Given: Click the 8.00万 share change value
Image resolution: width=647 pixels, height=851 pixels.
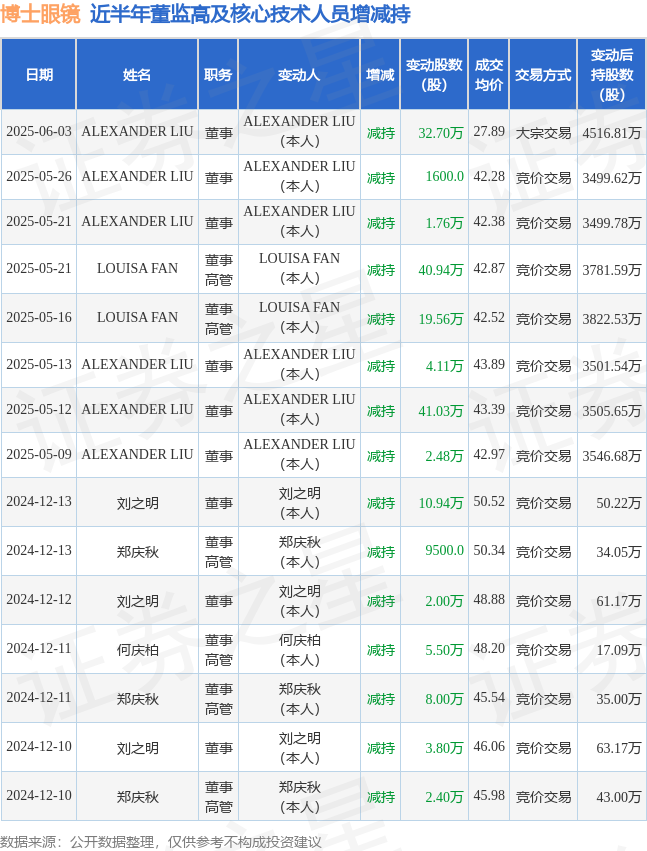Looking at the screenshot, I should [x=445, y=698].
